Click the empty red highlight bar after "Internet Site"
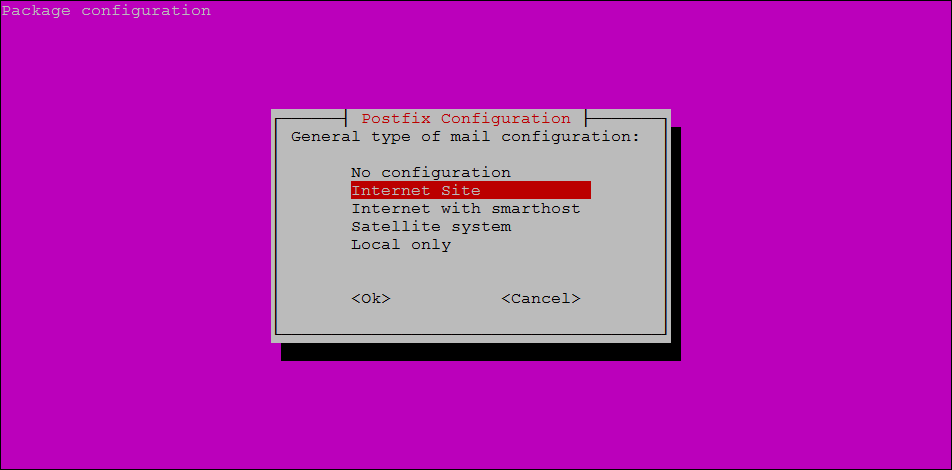 click(x=536, y=190)
